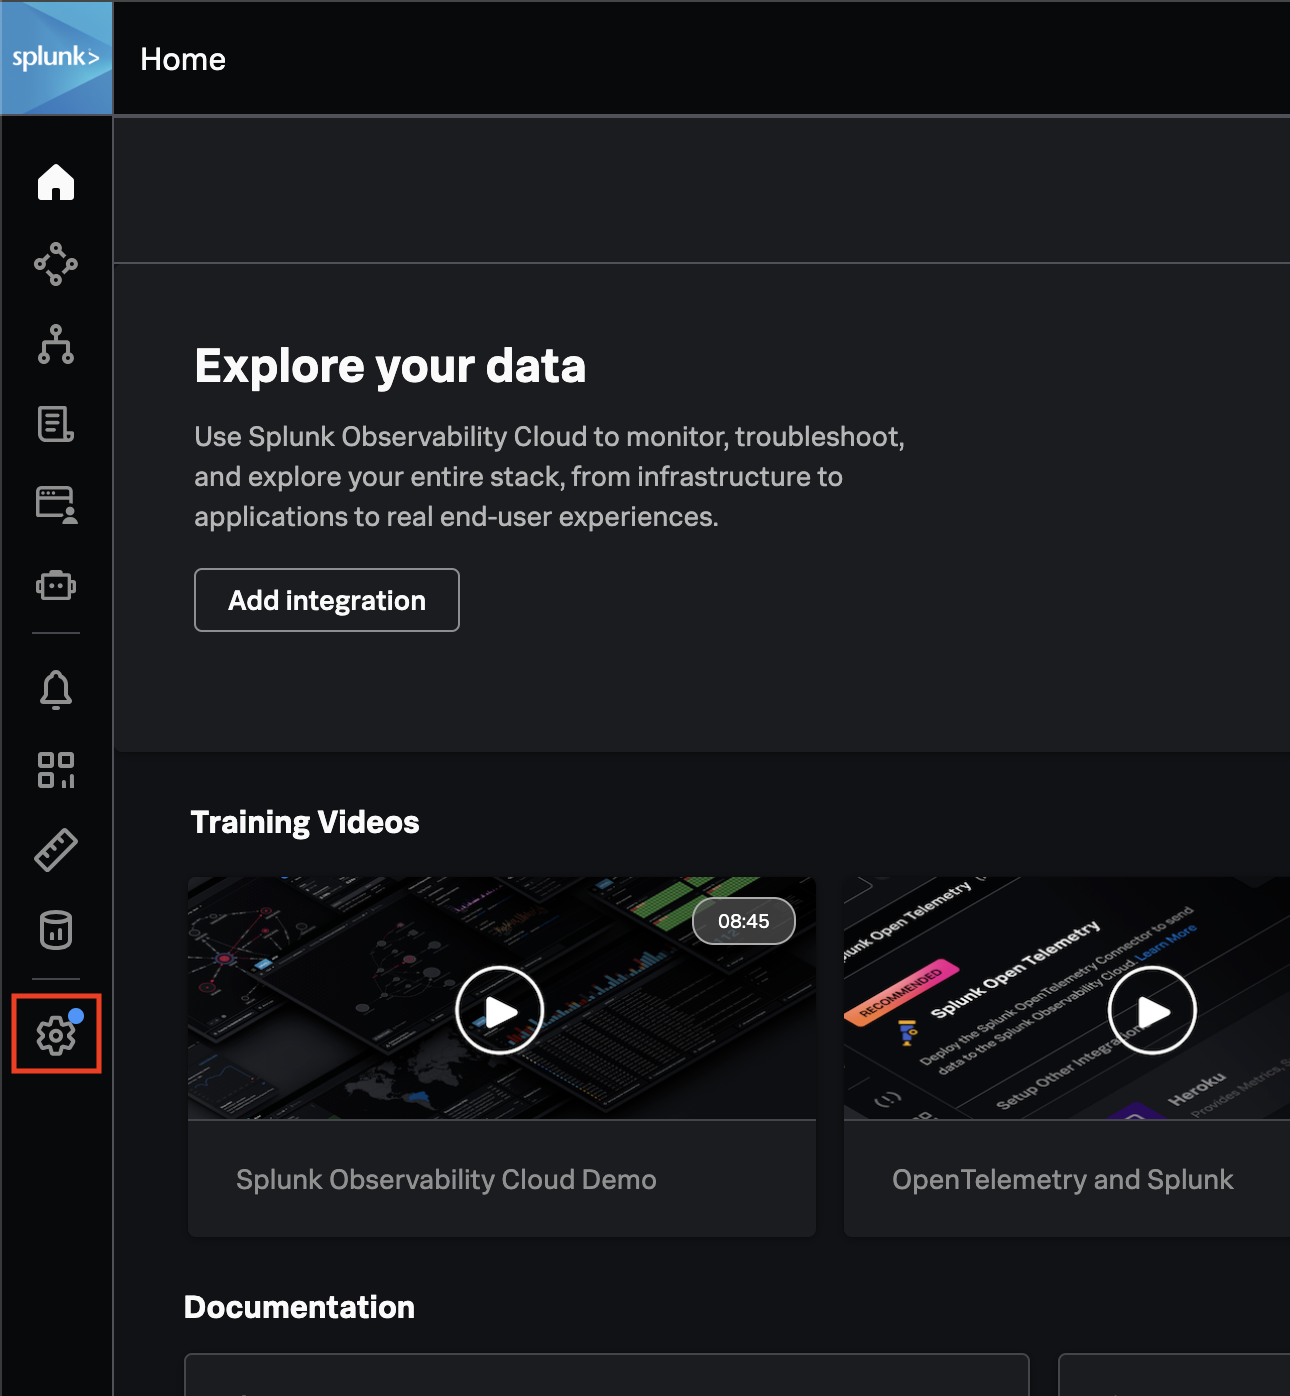Click the Home page title
Screen dimensions: 1290x1396
pyautogui.click(x=183, y=59)
